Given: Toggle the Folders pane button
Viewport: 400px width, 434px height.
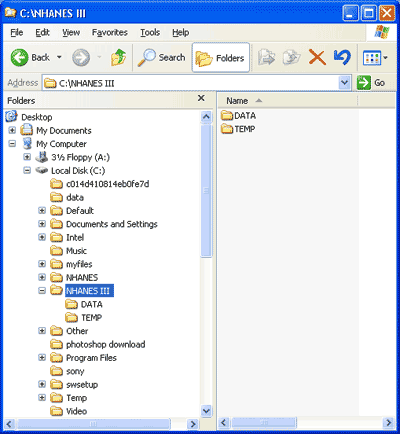Looking at the screenshot, I should tap(221, 58).
